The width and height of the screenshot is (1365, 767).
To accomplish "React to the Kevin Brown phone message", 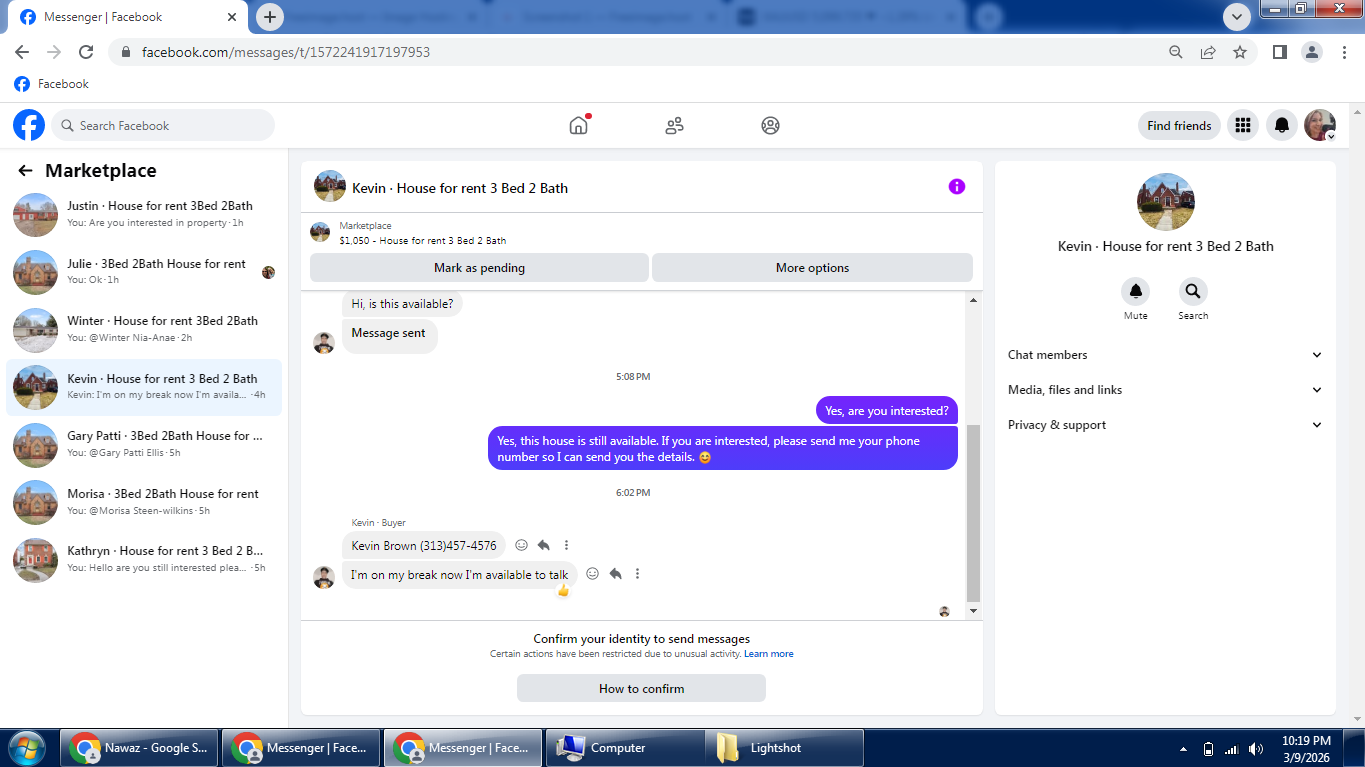I will [521, 545].
